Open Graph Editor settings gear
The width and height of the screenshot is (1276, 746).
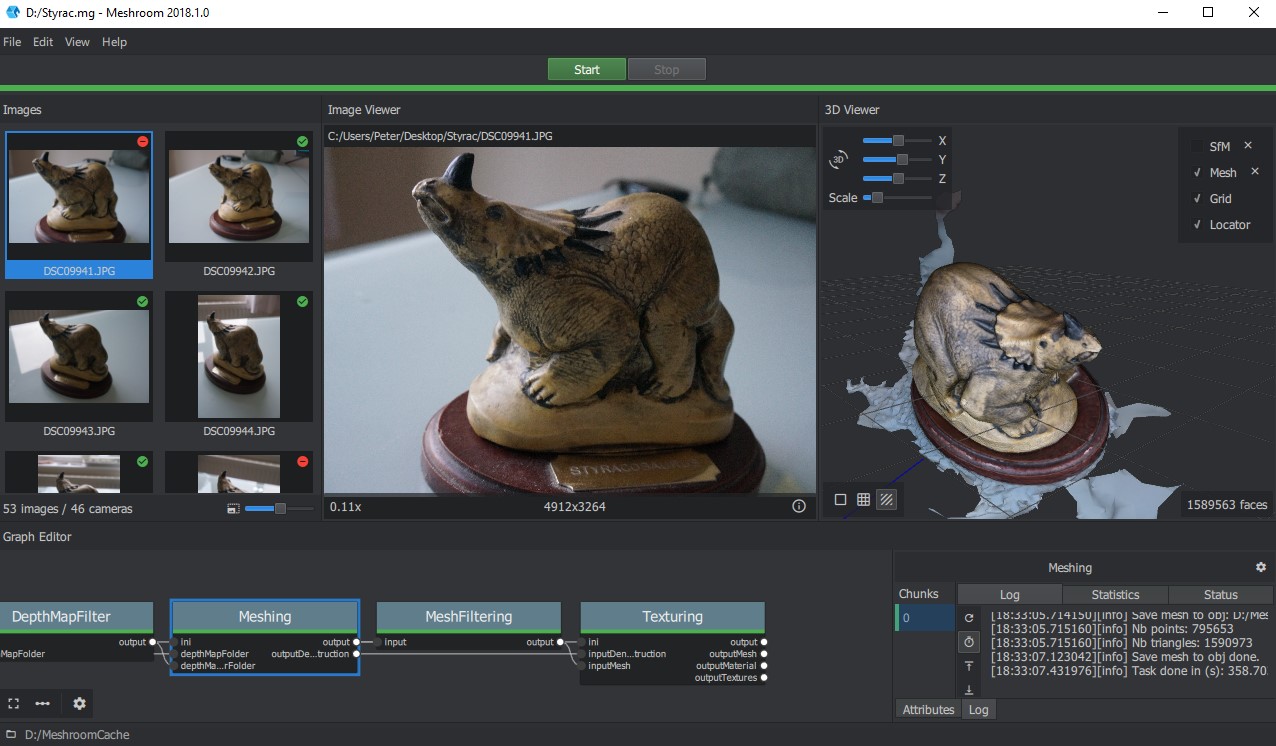80,704
